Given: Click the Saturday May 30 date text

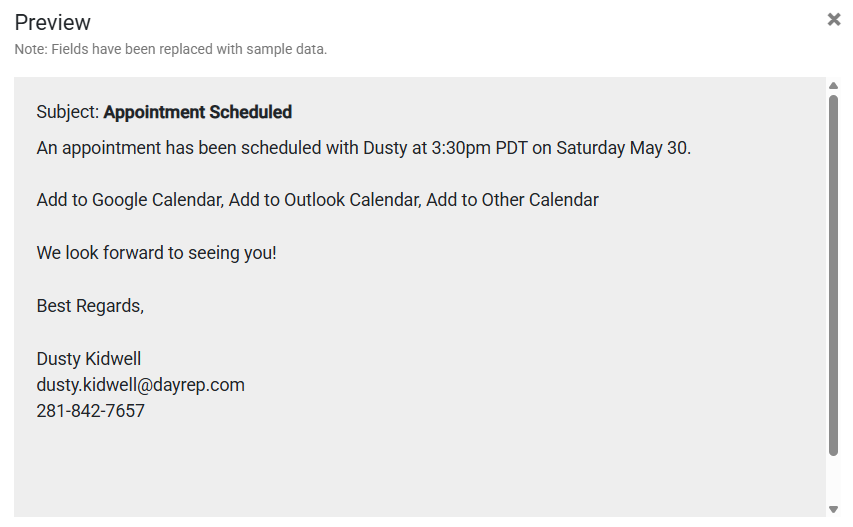Looking at the screenshot, I should coord(622,148).
